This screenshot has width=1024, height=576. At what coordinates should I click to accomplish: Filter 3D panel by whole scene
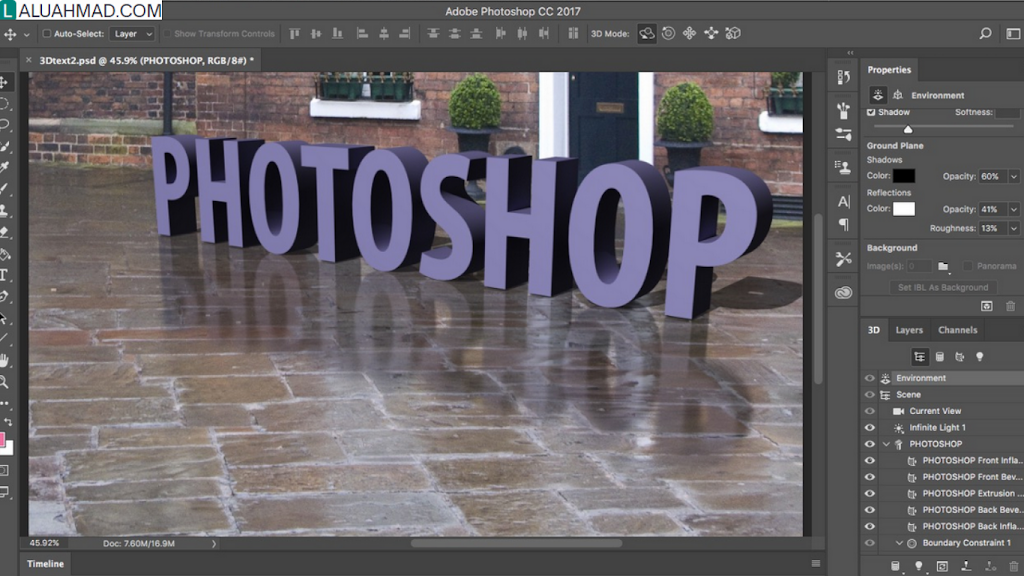click(920, 357)
